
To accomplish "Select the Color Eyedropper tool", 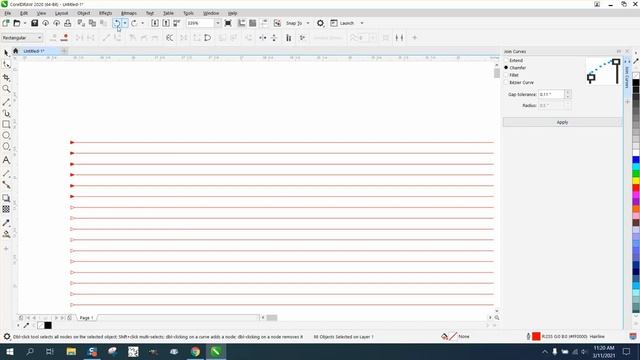I will [6, 223].
